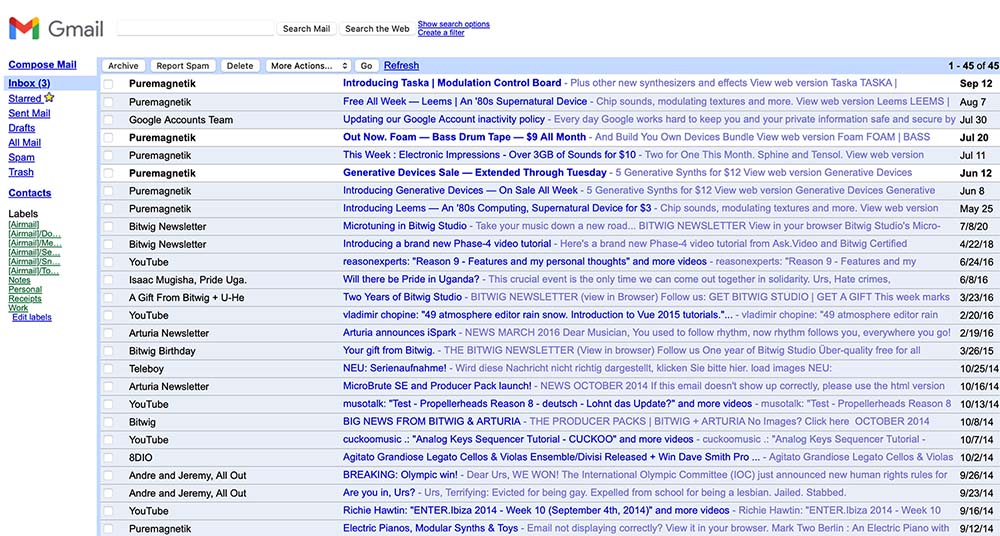Open Sent Mail folder
Image resolution: width=1000 pixels, height=536 pixels.
pos(29,113)
